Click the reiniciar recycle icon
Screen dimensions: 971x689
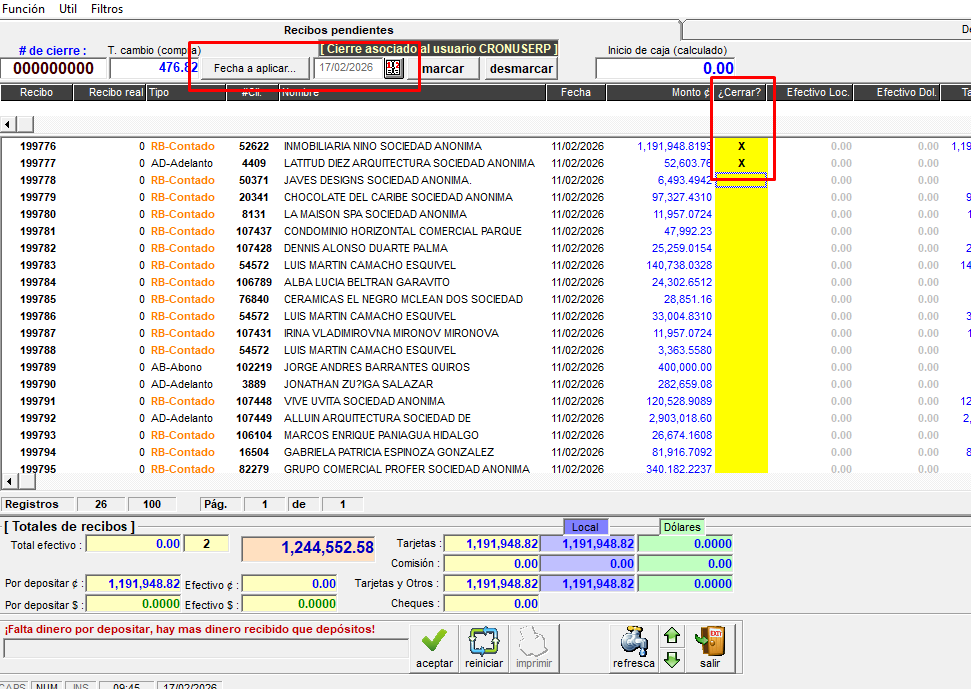[x=483, y=640]
